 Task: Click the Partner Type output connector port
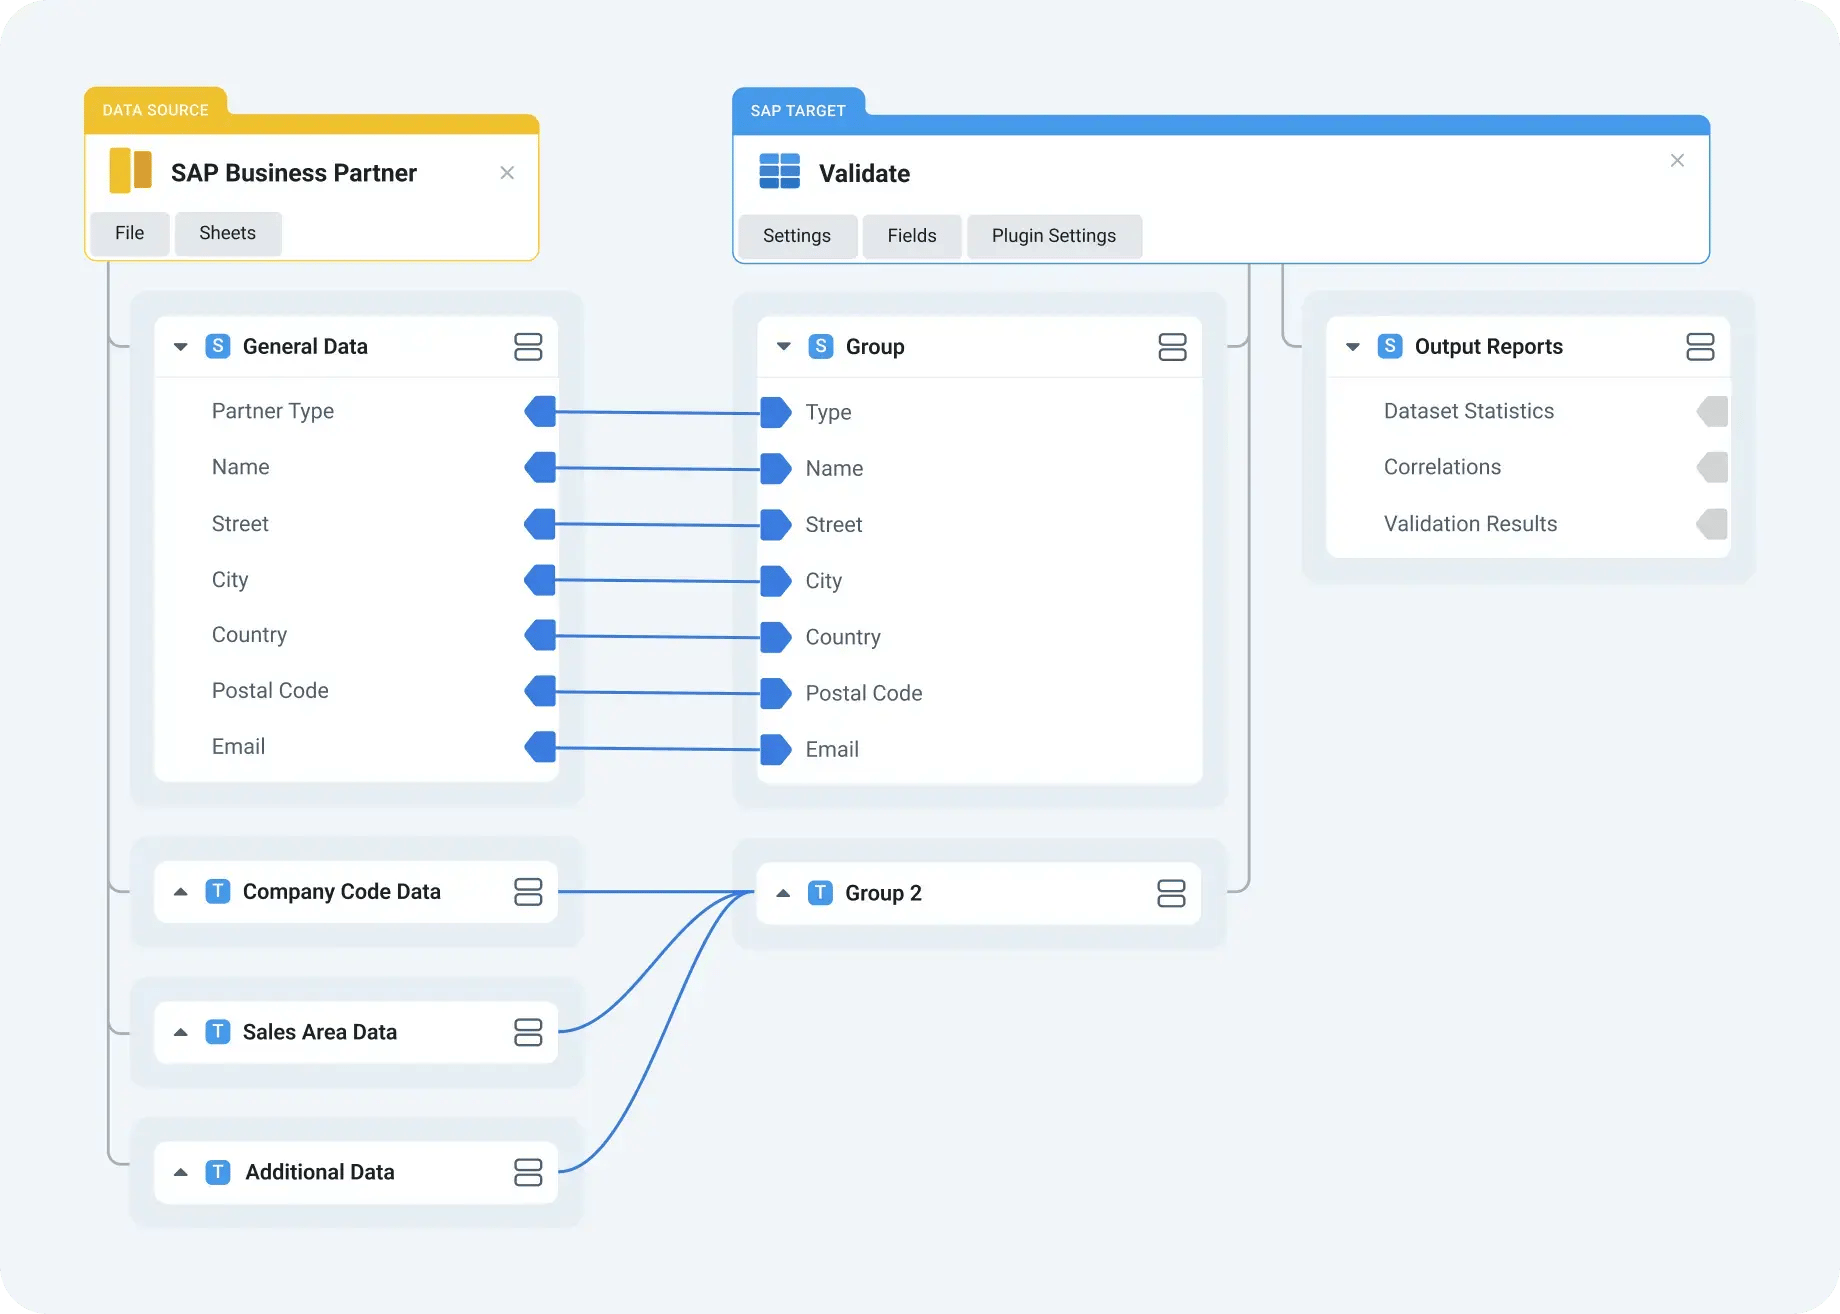tap(540, 411)
